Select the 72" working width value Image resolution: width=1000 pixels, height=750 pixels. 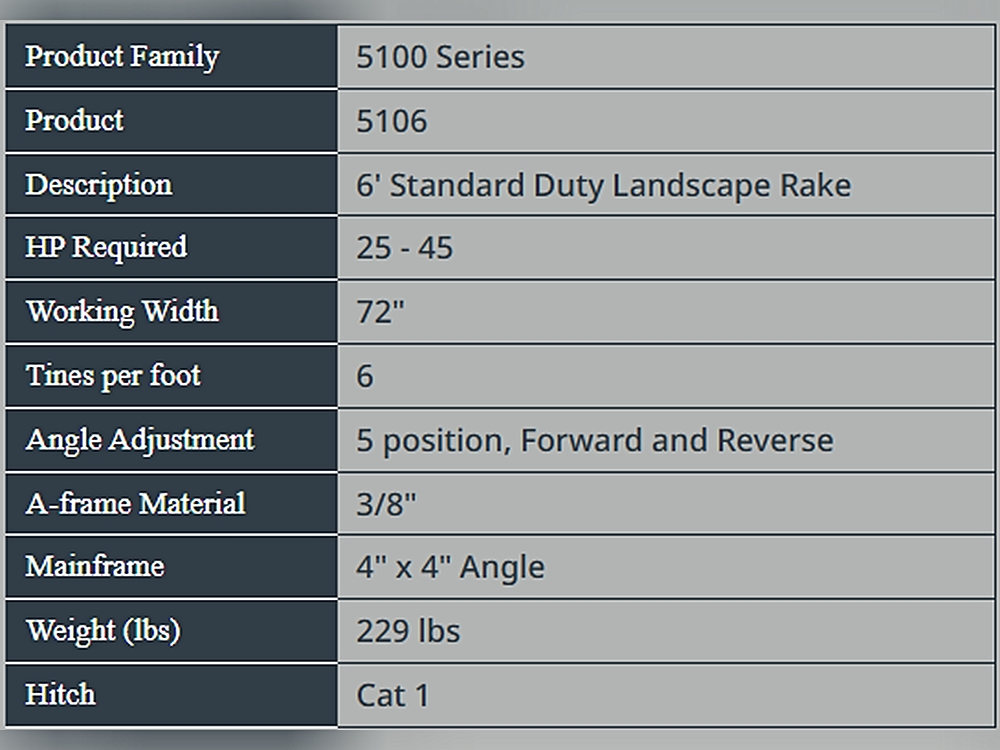tap(380, 312)
